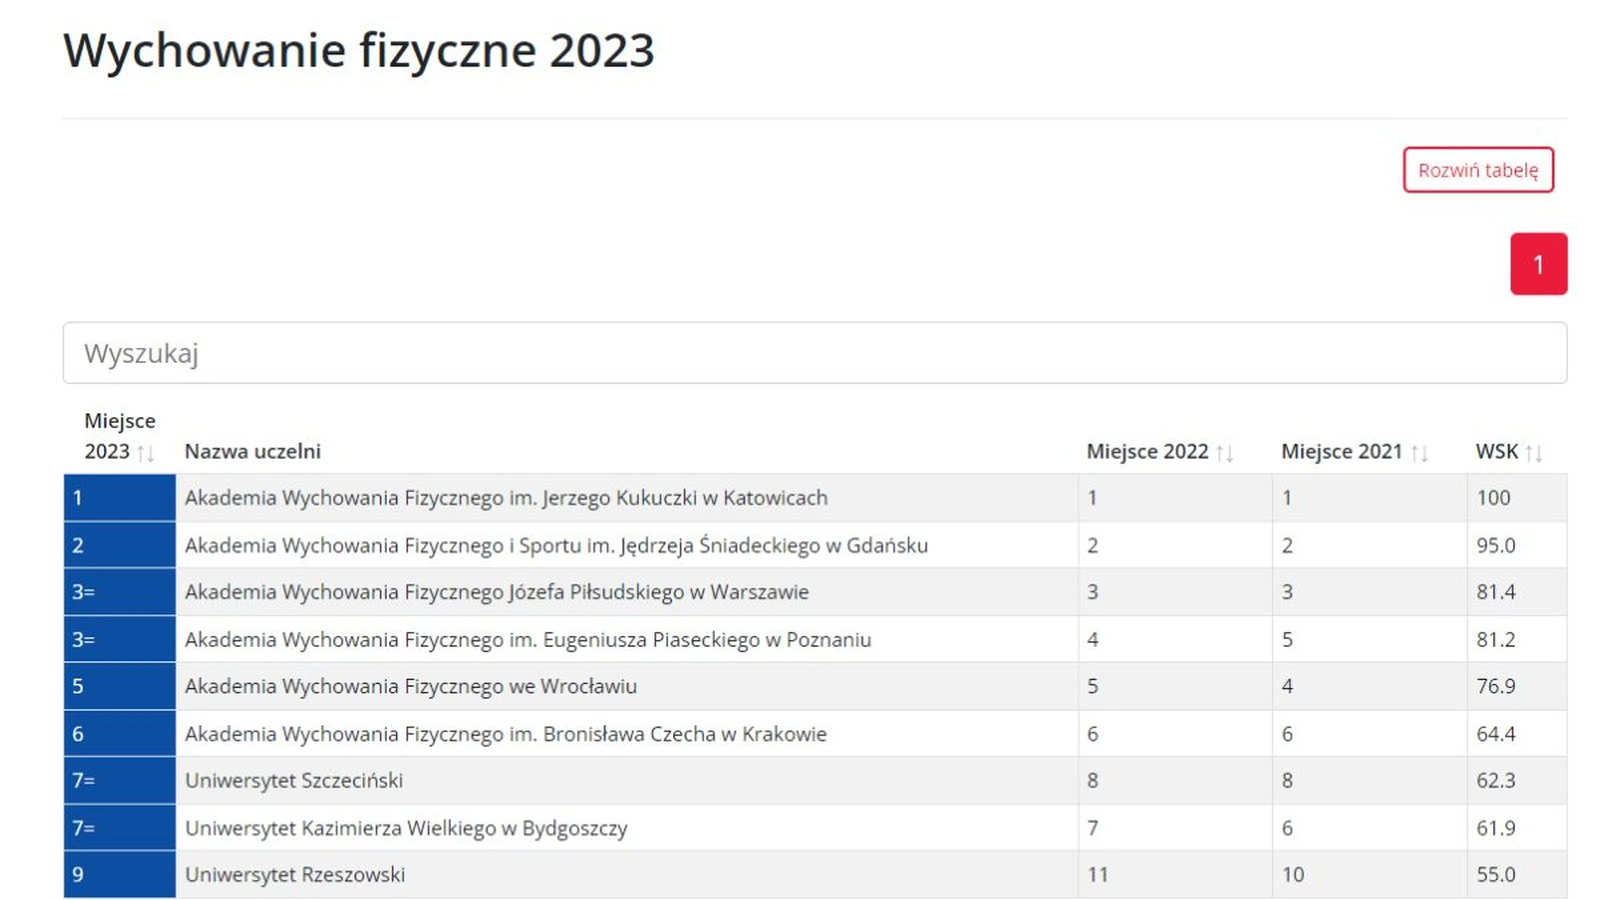The width and height of the screenshot is (1600, 900).
Task: Click the Miejsce 2022 header label
Action: pyautogui.click(x=1147, y=451)
